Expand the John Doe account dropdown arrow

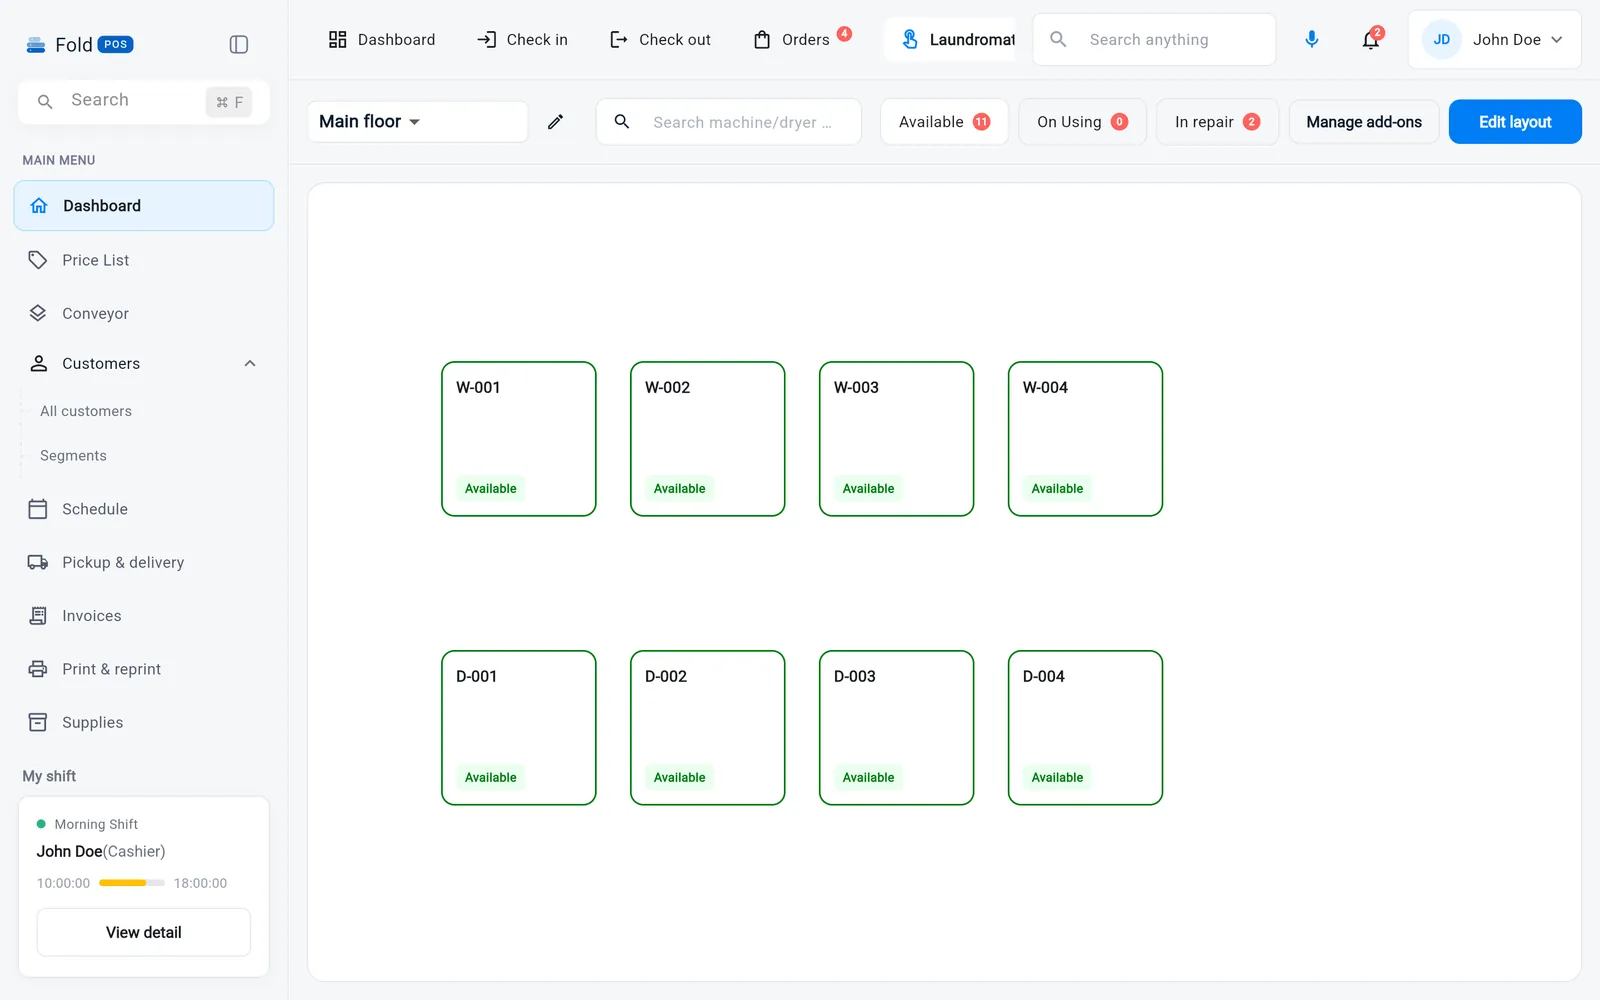click(x=1557, y=40)
